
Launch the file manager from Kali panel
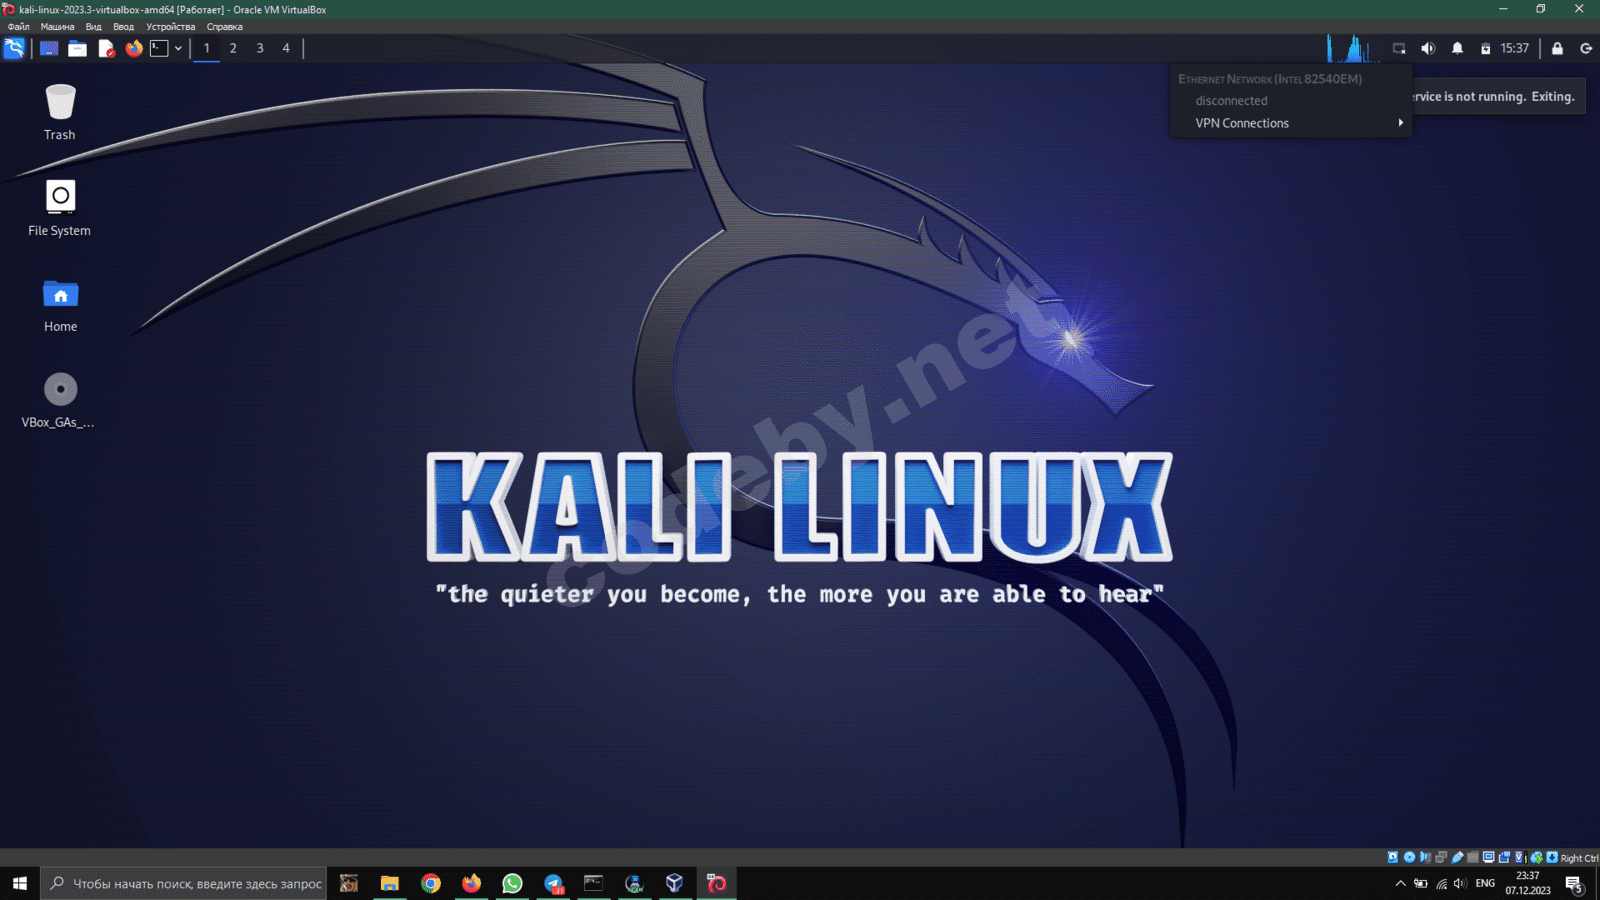tap(77, 48)
